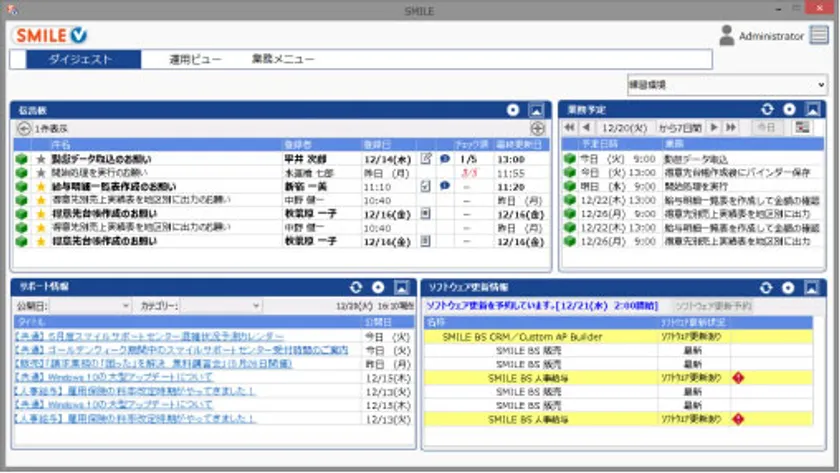
Task: Click the back arrow next to 1件表示
Action: tap(24, 128)
